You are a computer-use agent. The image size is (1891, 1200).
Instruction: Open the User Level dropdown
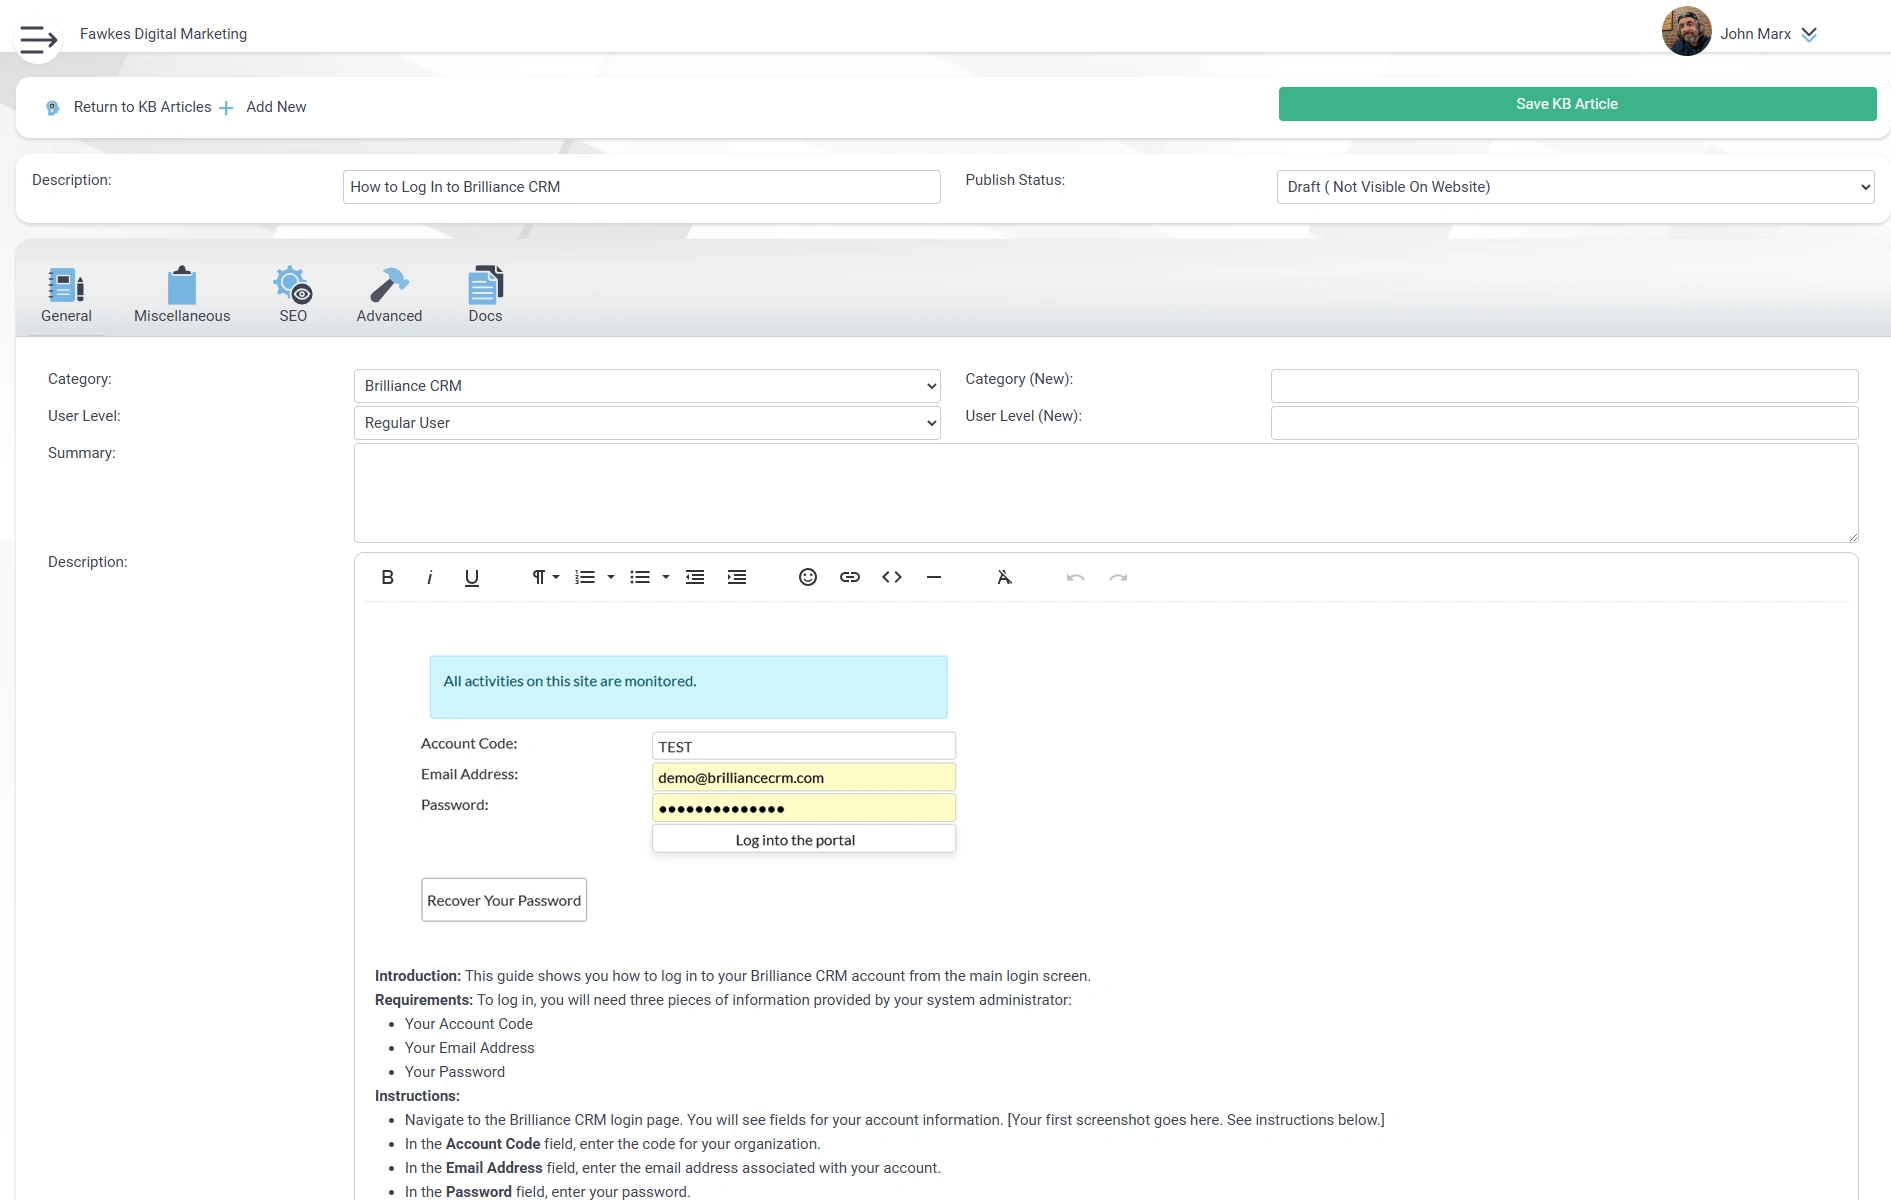point(647,423)
